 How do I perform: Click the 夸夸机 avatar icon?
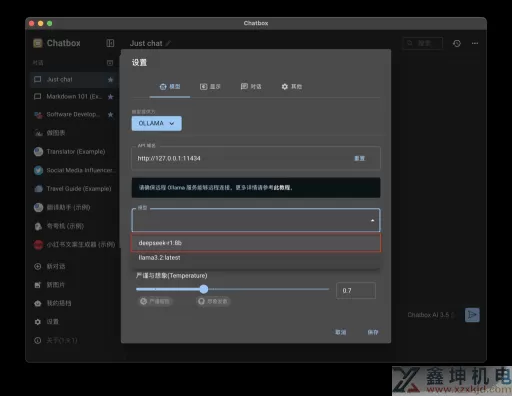[38, 226]
